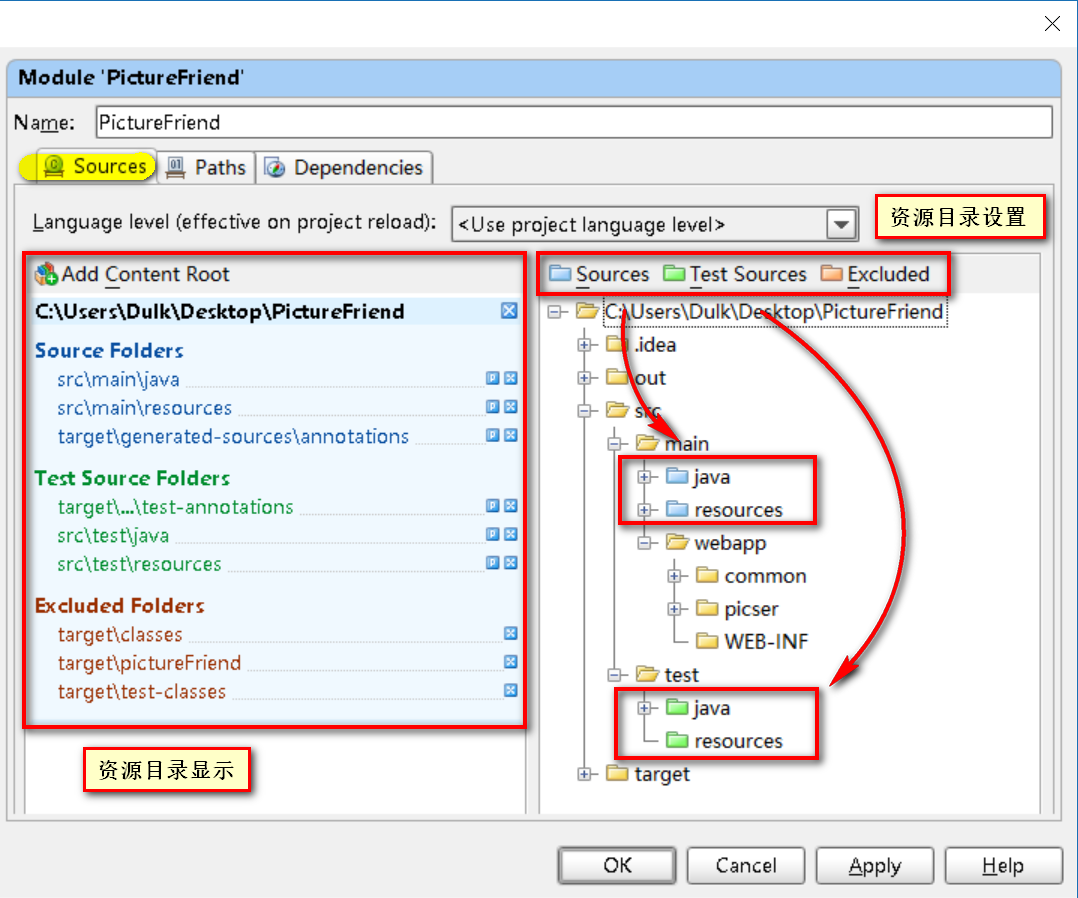Screen dimensions: 1078x898
Task: Select target\pictureFriend in Excluded Folders
Action: (x=149, y=663)
